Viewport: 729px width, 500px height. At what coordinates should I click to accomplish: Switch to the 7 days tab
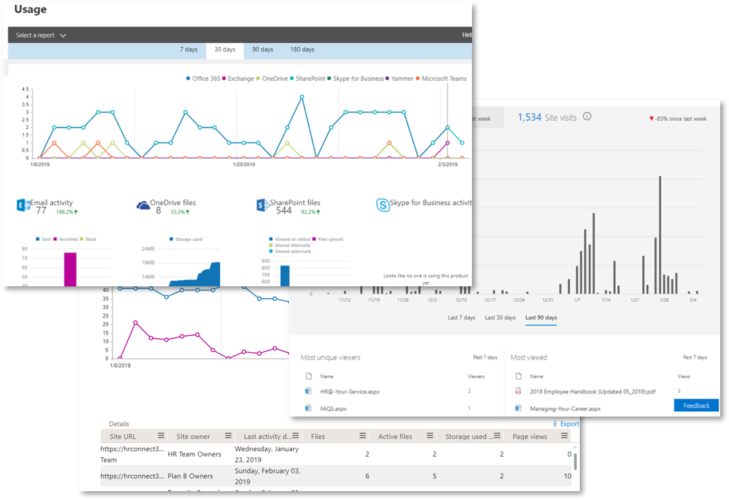click(x=189, y=49)
